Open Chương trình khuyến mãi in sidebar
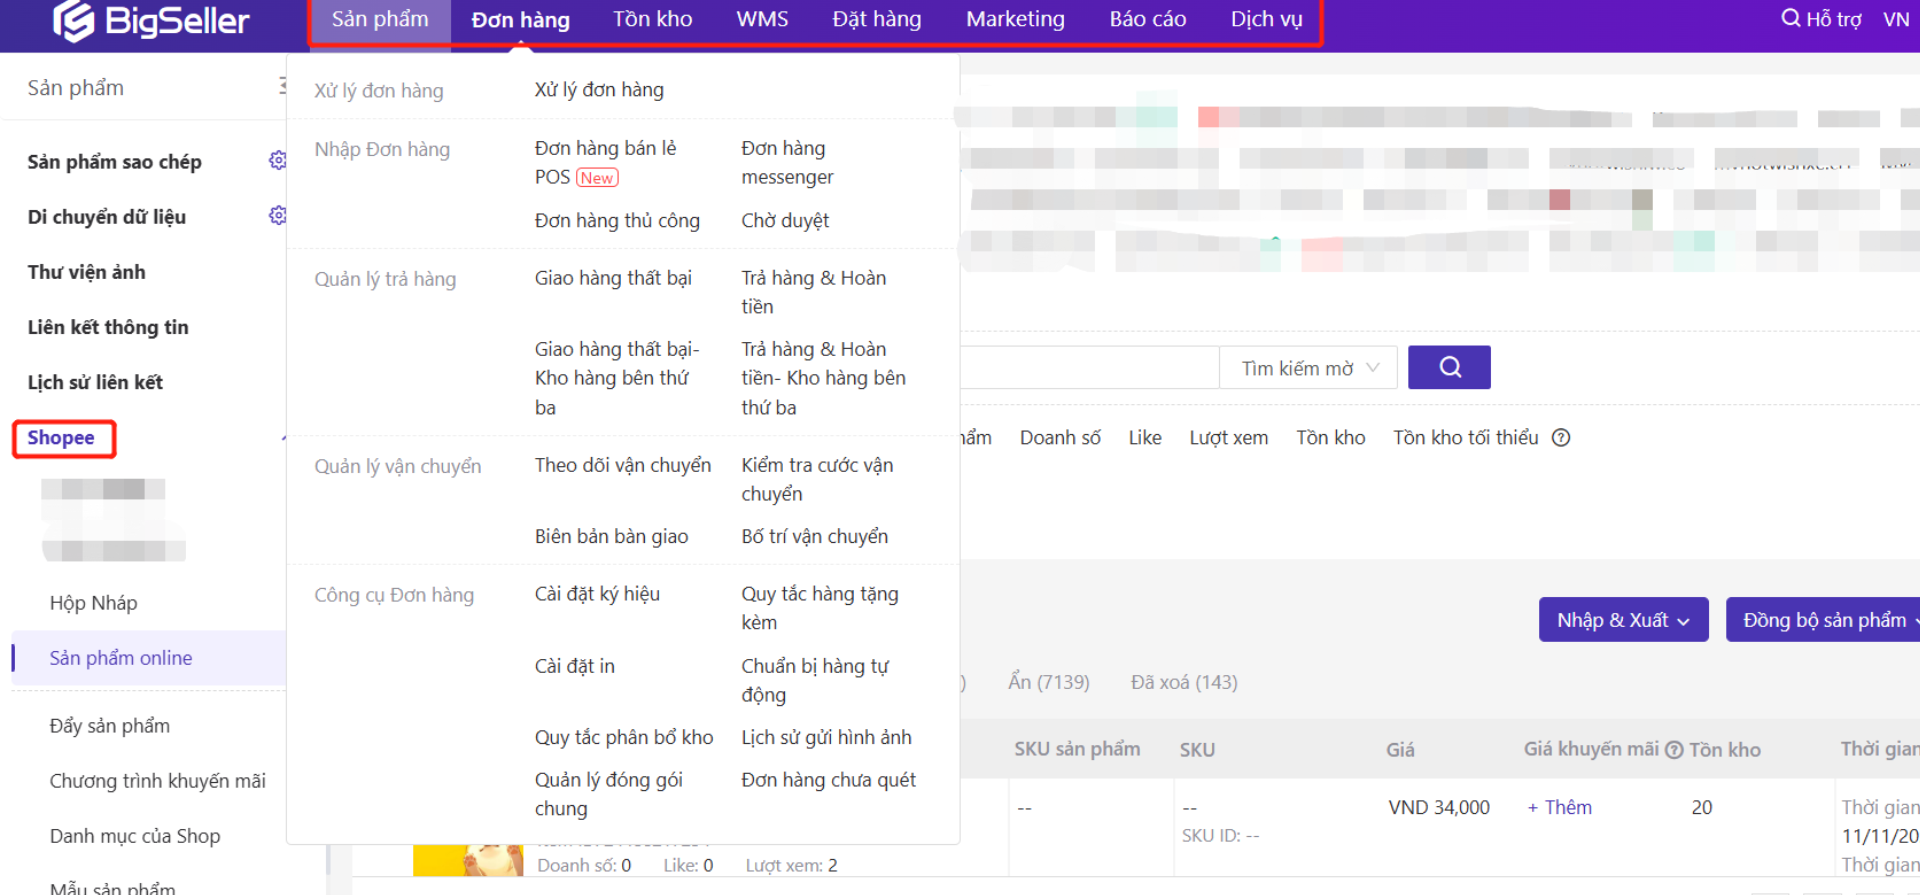The height and width of the screenshot is (895, 1920). 158,781
